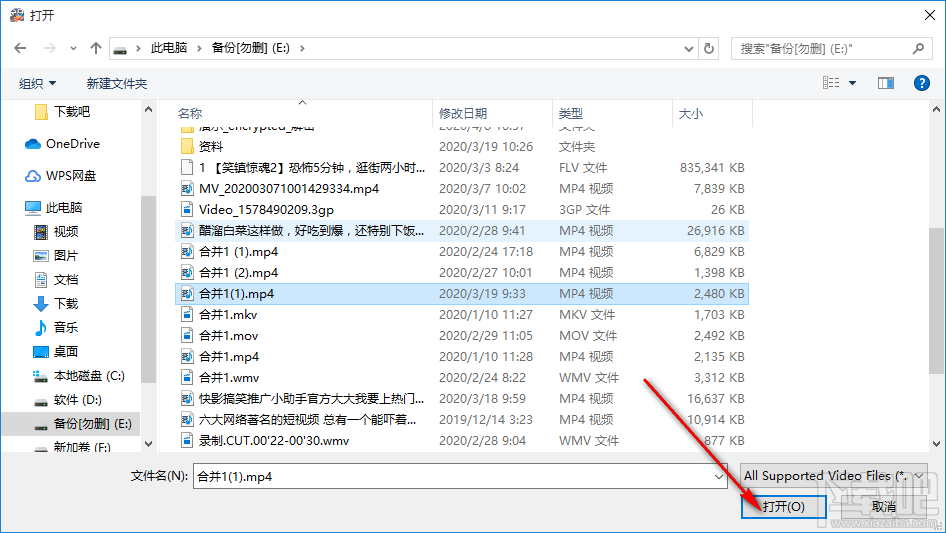
Task: Open WPS网盘 in the navigation pane
Action: pos(60,176)
